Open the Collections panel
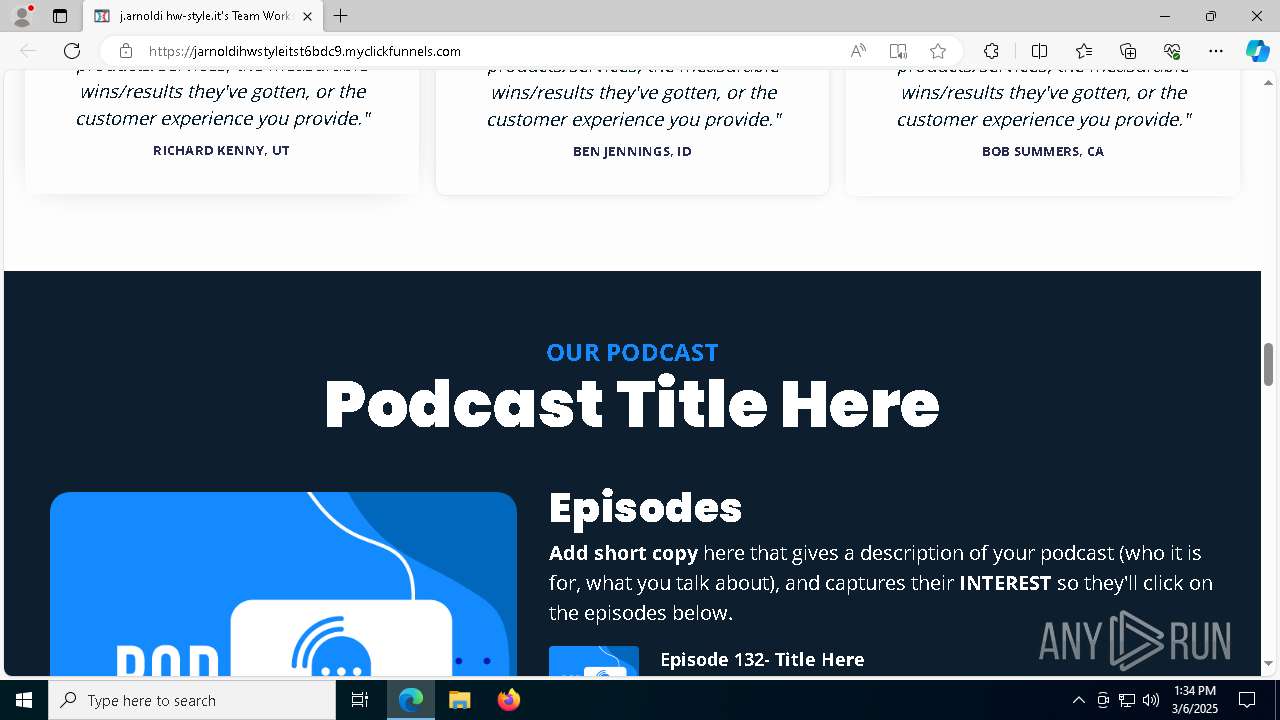 click(x=1128, y=51)
